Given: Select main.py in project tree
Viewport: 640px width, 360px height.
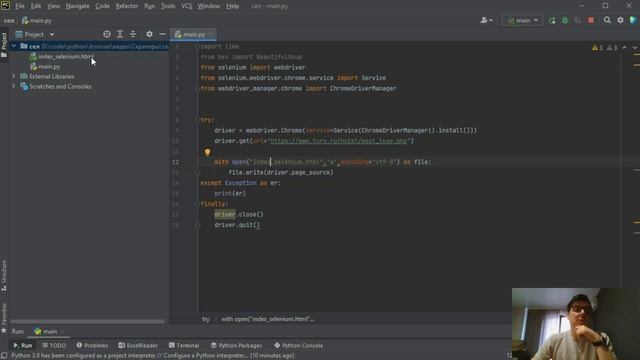Looking at the screenshot, I should 49,67.
